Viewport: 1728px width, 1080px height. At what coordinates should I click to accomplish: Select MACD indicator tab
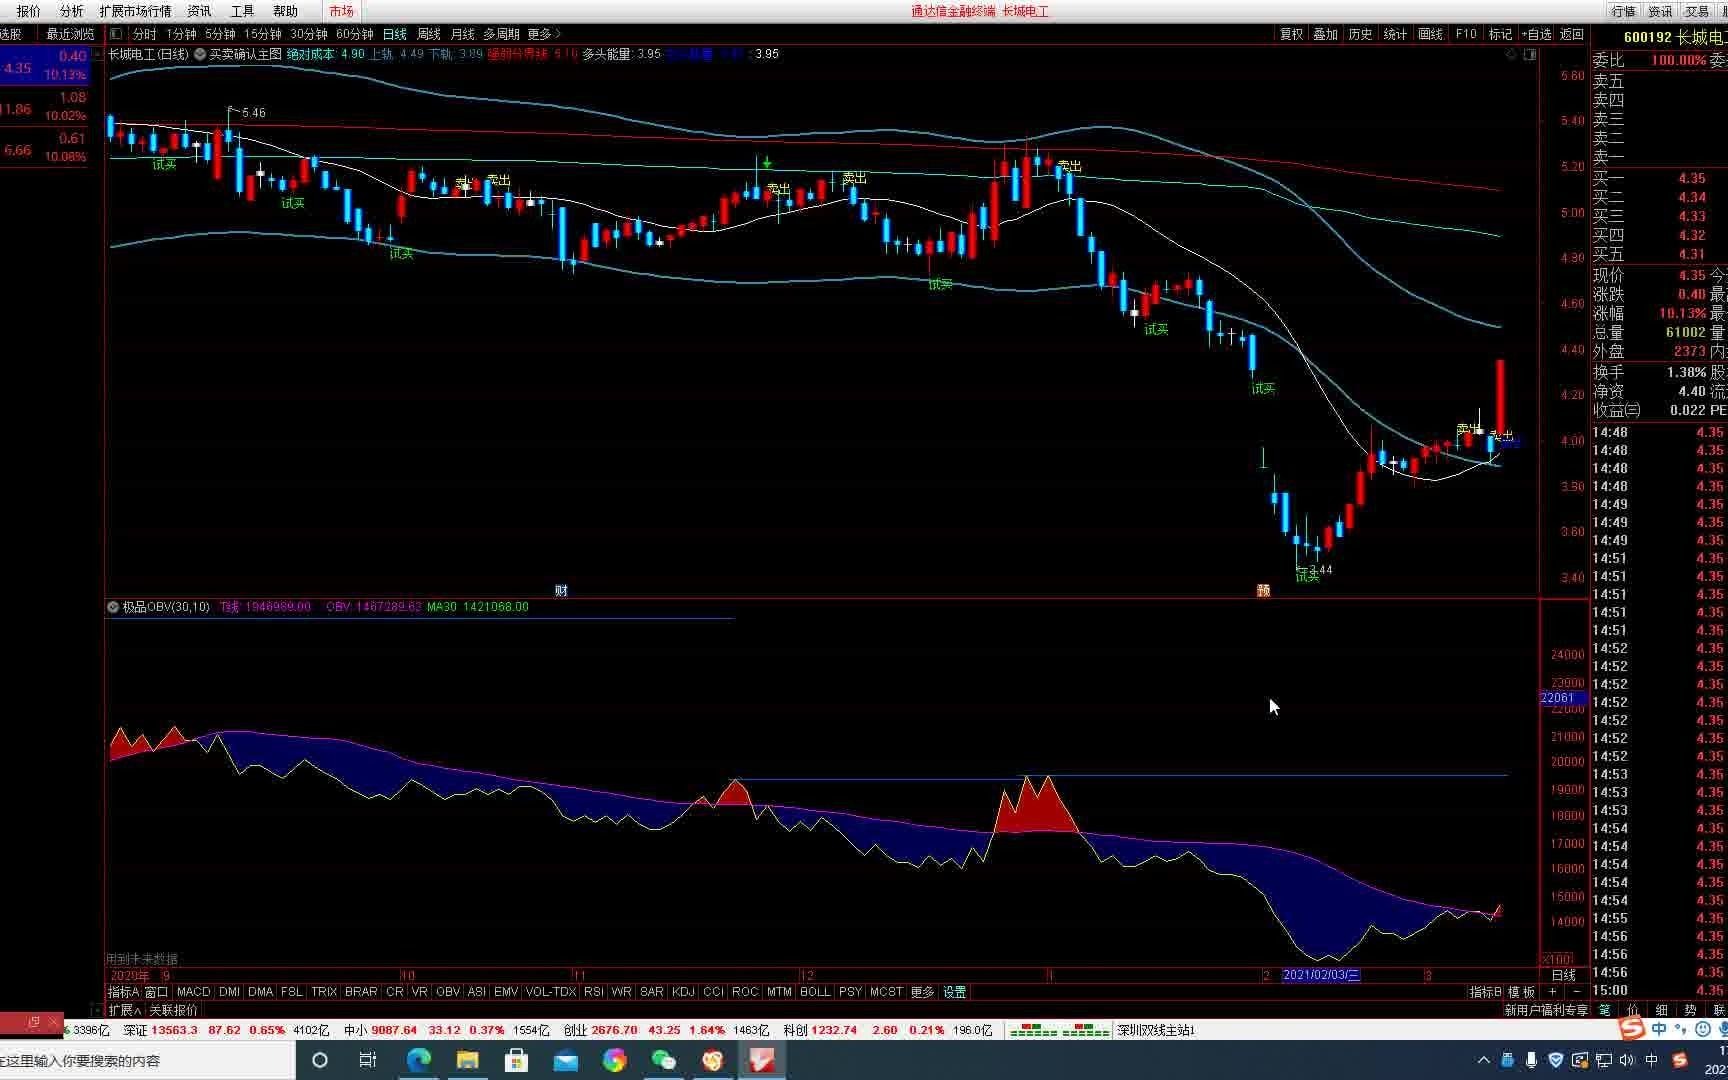[x=193, y=992]
